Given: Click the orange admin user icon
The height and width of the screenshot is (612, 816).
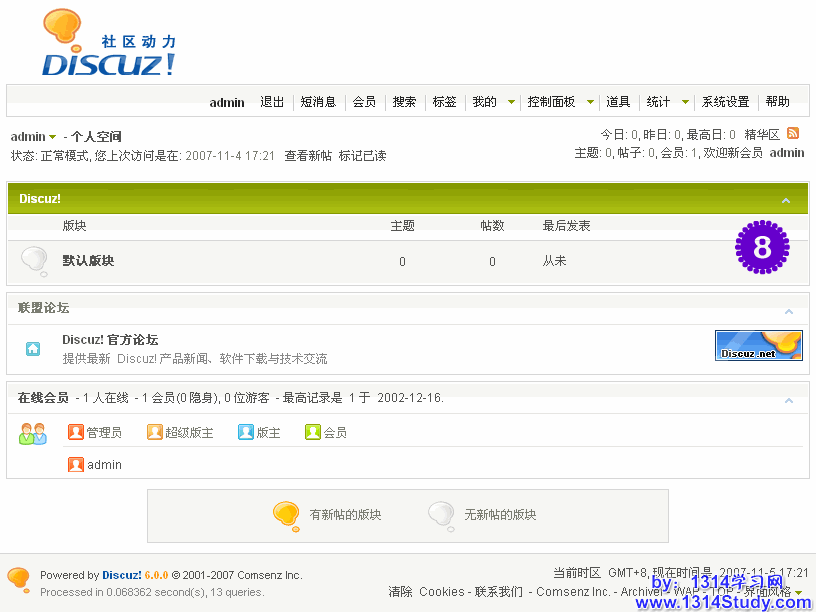Looking at the screenshot, I should click(76, 465).
